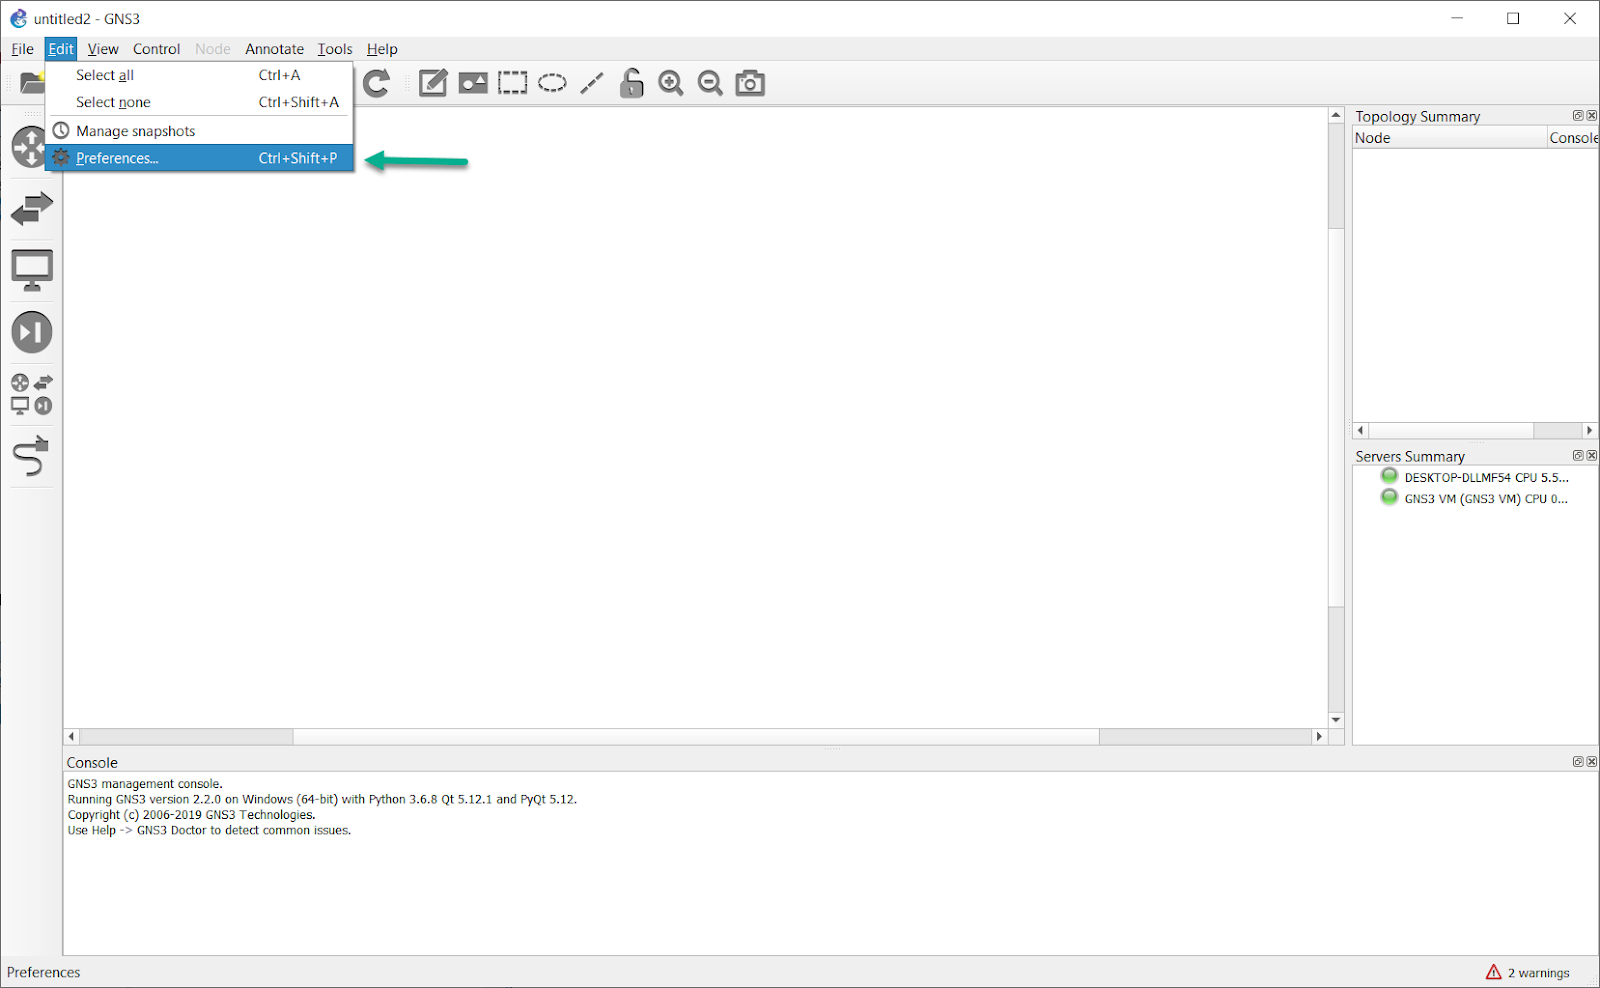
Task: Close the Console panel
Action: pos(1592,762)
